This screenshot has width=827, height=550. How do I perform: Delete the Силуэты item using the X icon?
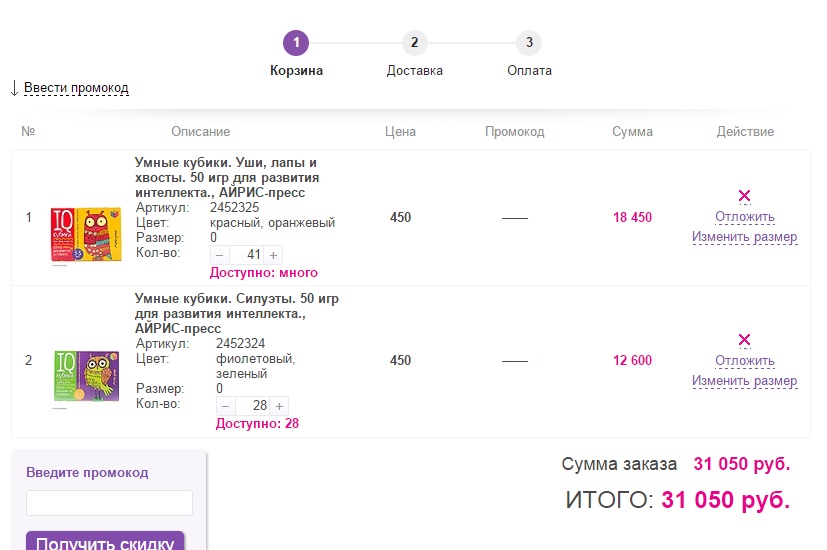pos(744,340)
